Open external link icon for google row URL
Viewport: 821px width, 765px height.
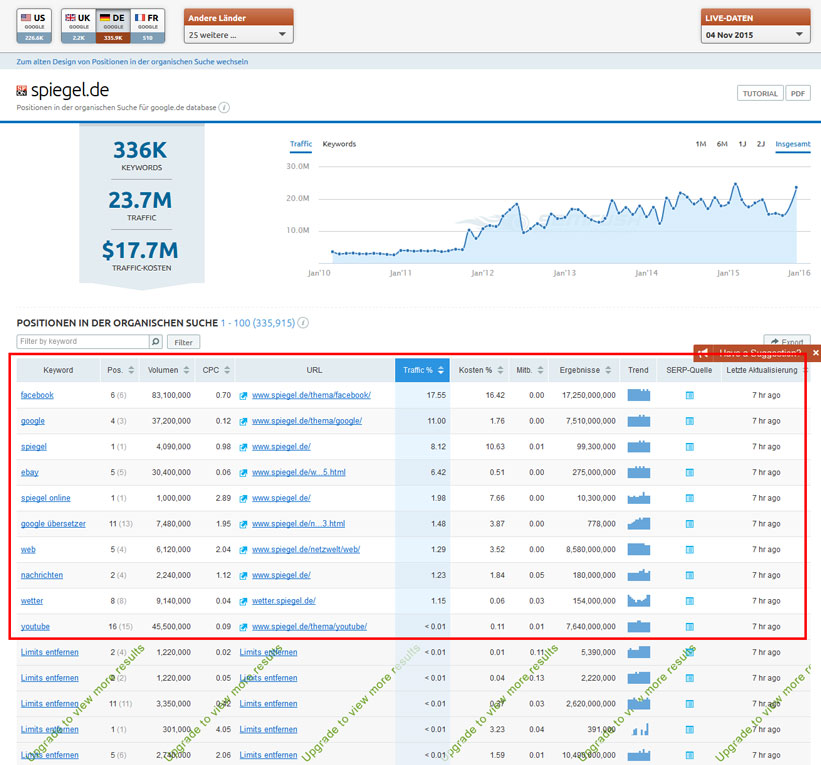(243, 422)
